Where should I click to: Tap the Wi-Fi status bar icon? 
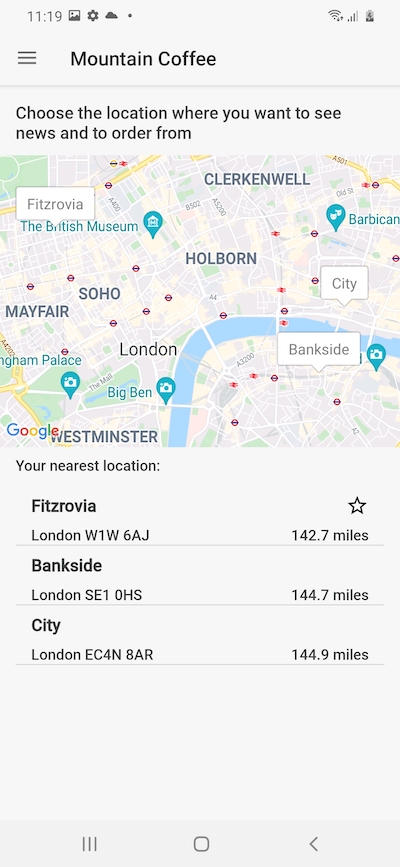click(335, 16)
